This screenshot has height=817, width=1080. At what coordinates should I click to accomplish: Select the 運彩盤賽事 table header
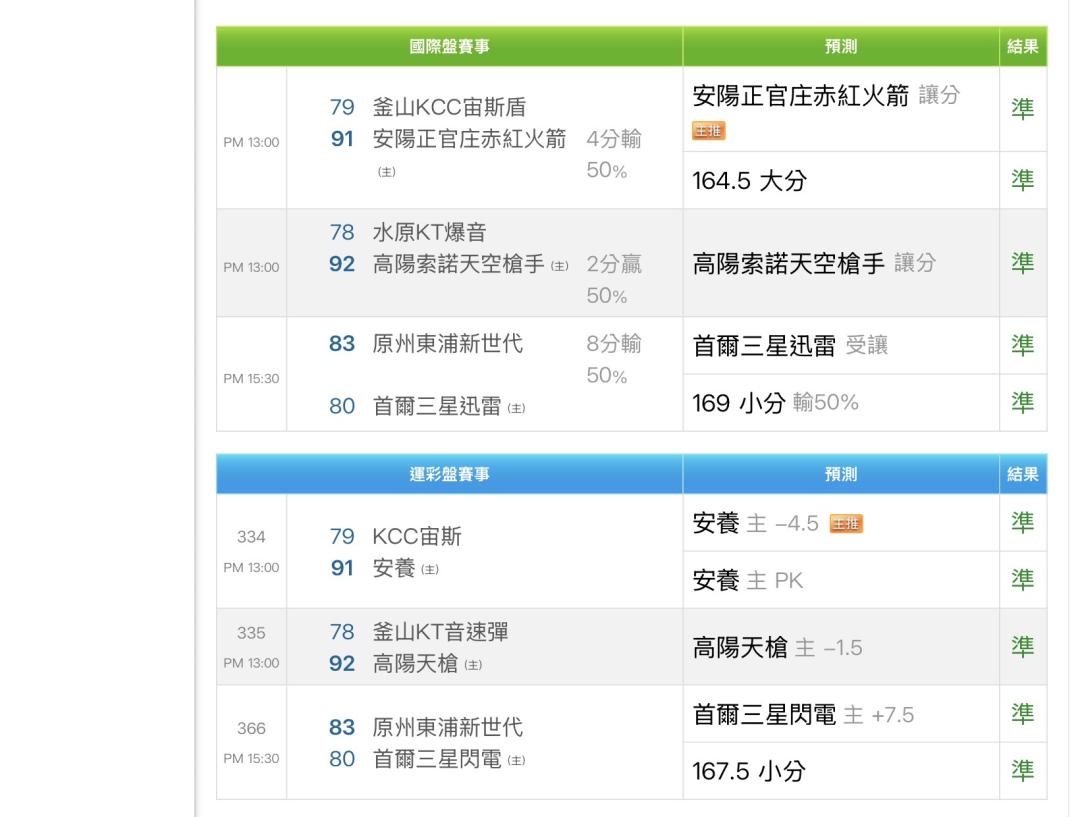coord(450,475)
